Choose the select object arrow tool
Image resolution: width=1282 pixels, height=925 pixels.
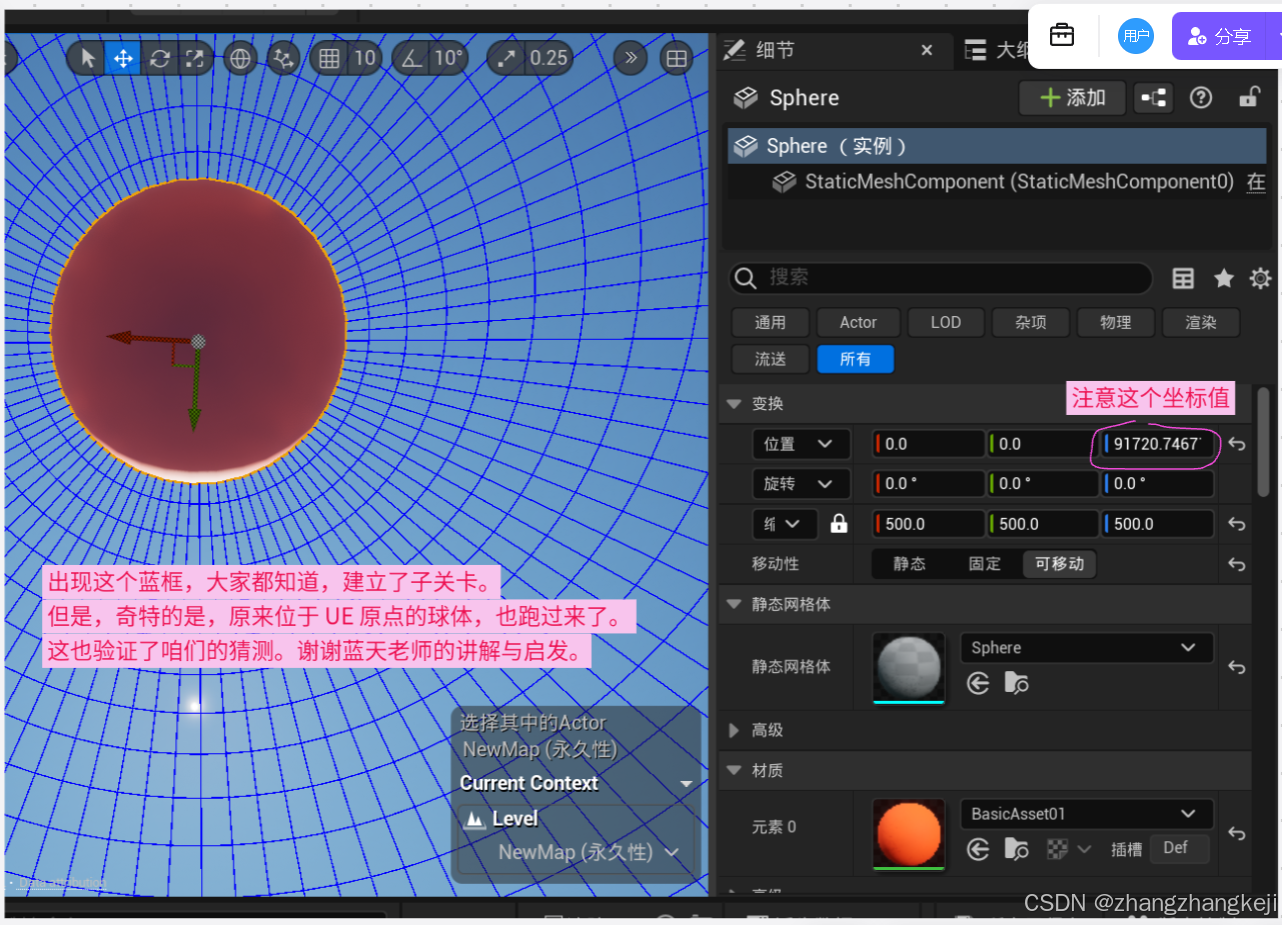pyautogui.click(x=87, y=58)
